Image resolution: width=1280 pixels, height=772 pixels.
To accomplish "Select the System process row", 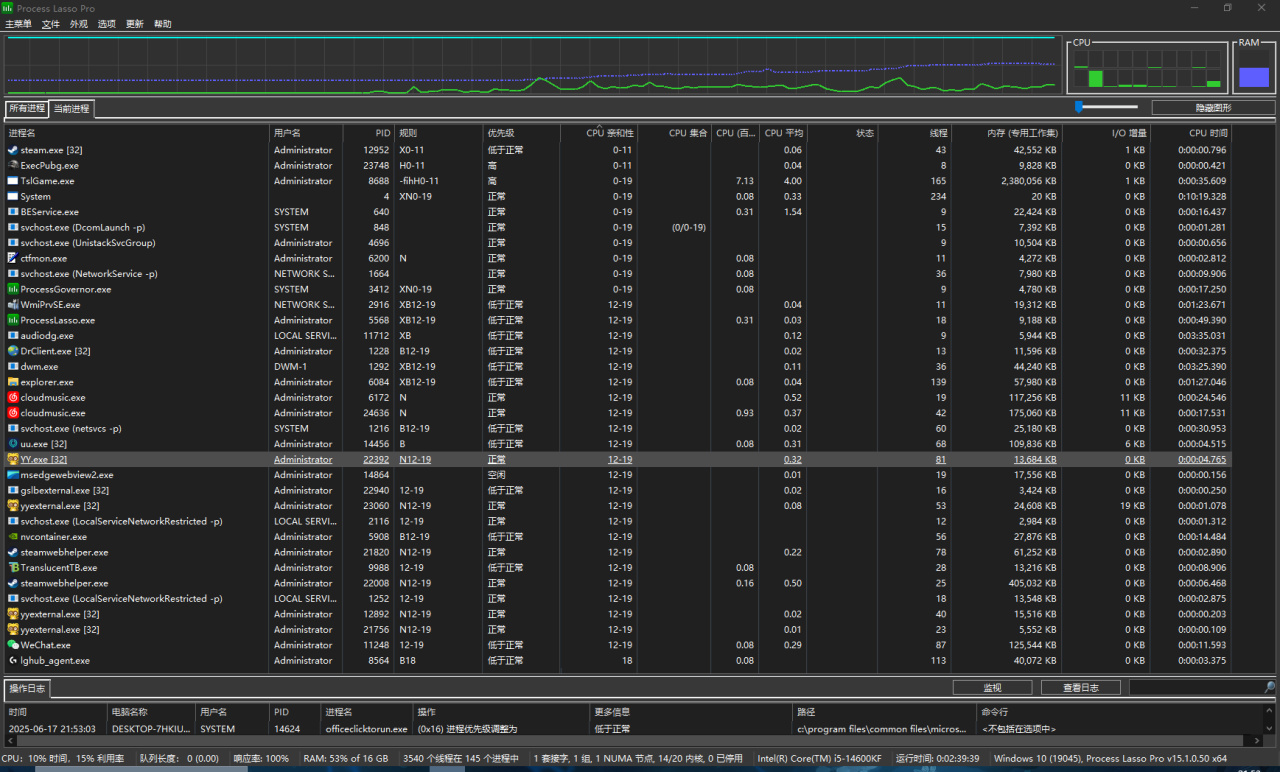I will coord(617,196).
